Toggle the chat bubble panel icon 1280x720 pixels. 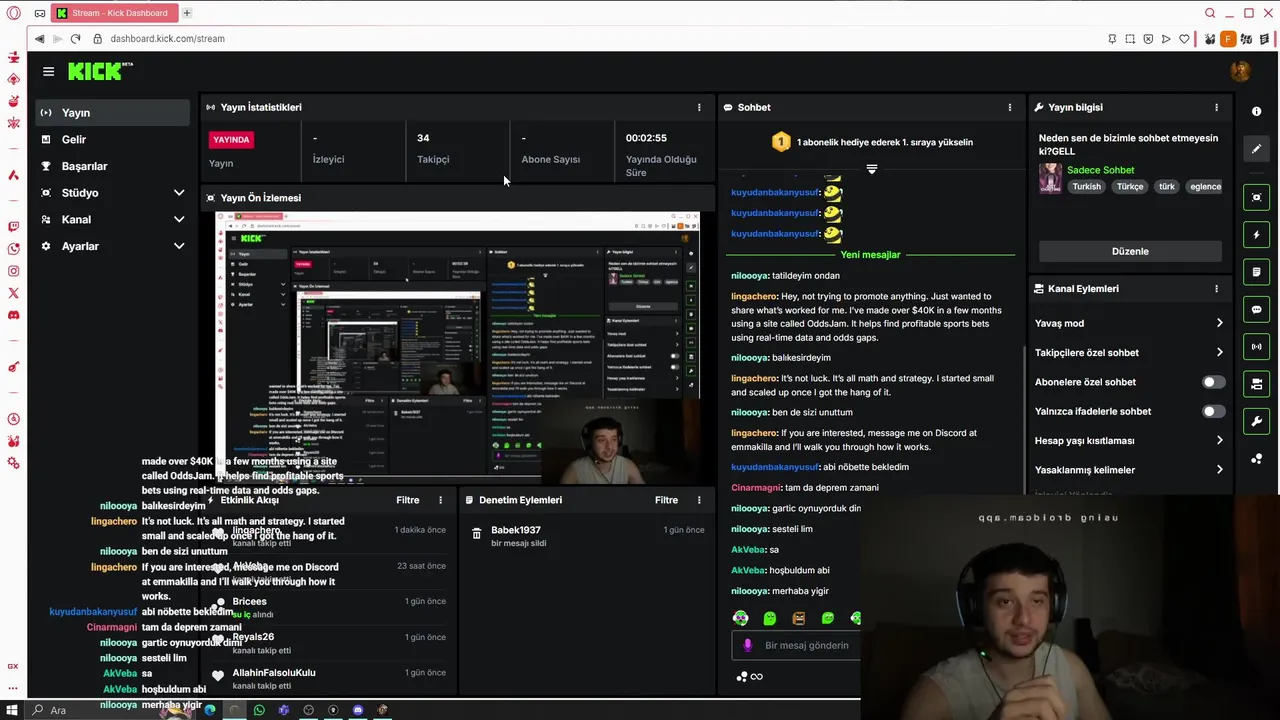pos(1257,310)
